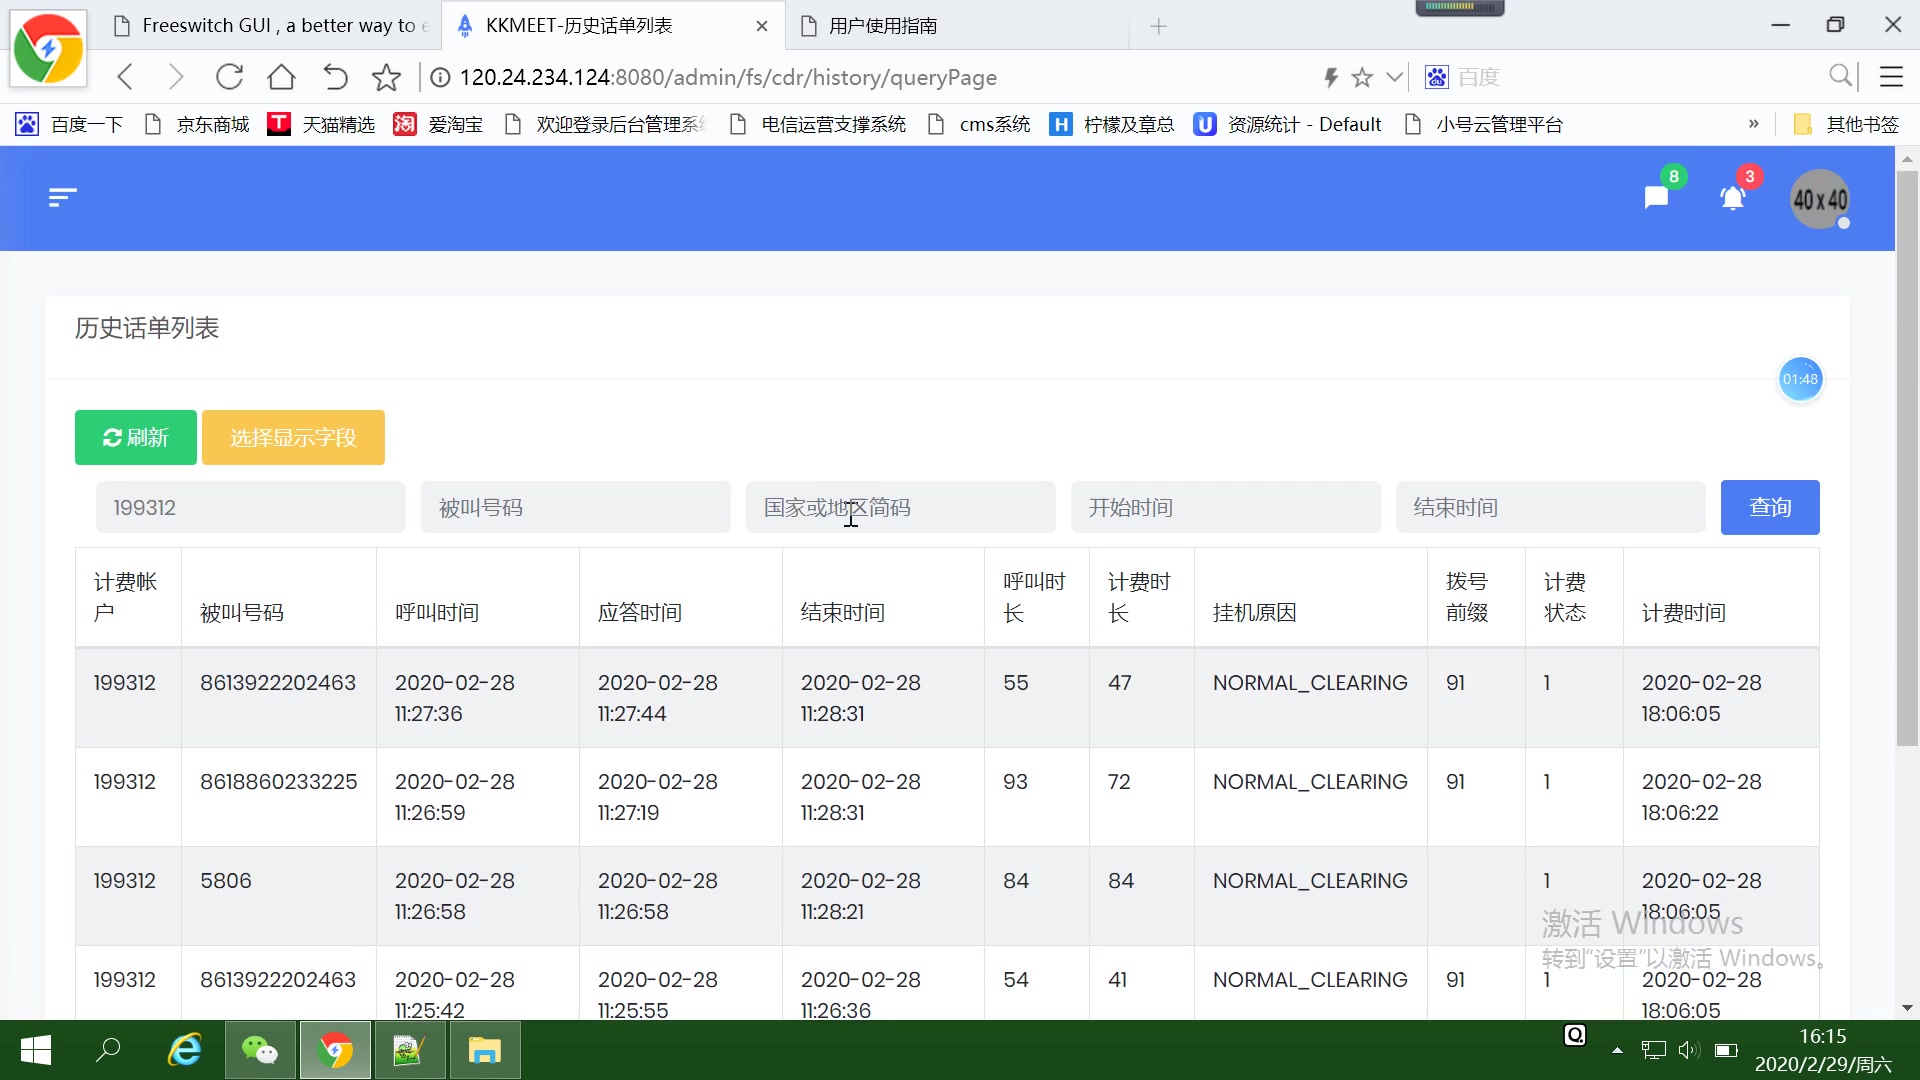Go forward in the browser

tap(176, 77)
